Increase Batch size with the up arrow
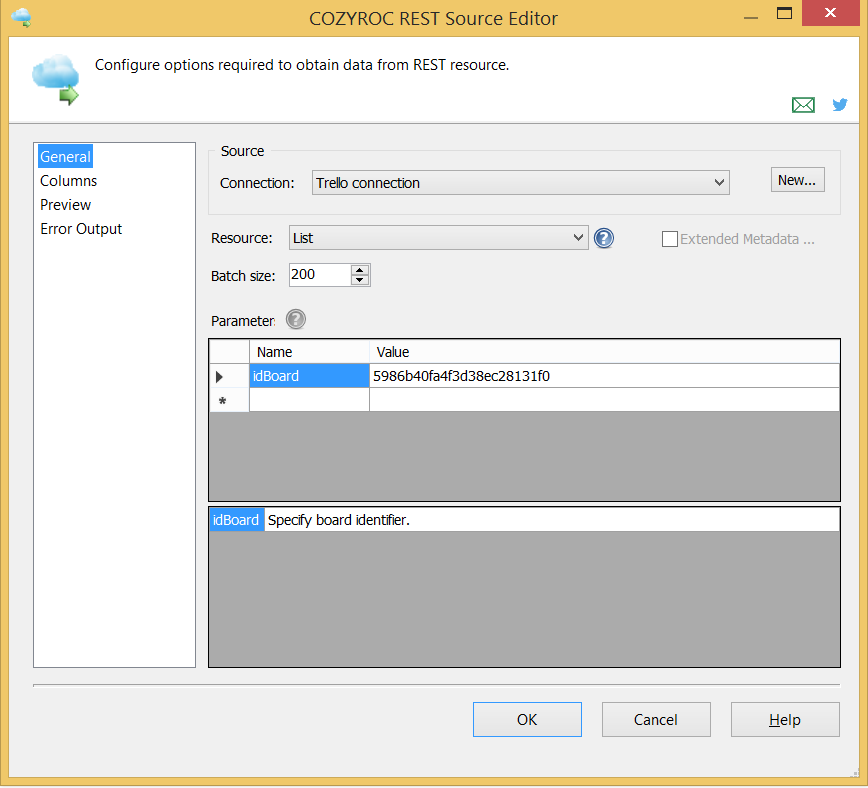868x788 pixels. tap(360, 270)
